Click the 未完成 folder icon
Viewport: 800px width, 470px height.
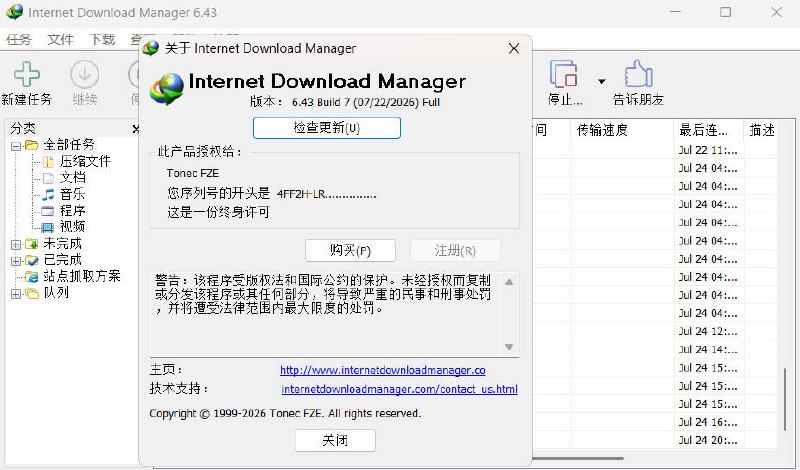click(x=32, y=244)
